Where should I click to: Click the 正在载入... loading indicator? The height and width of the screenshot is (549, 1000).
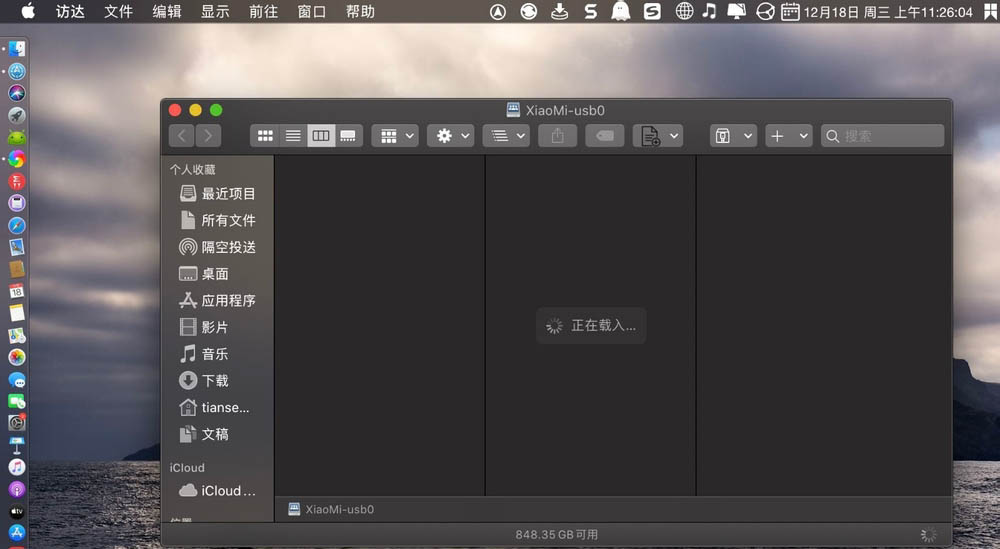pos(591,326)
